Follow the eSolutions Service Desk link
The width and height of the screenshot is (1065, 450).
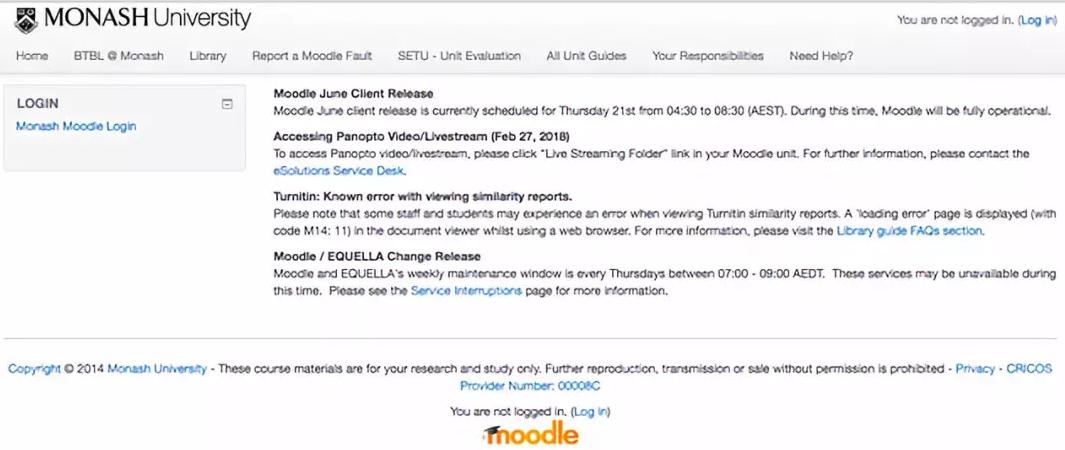tap(338, 170)
